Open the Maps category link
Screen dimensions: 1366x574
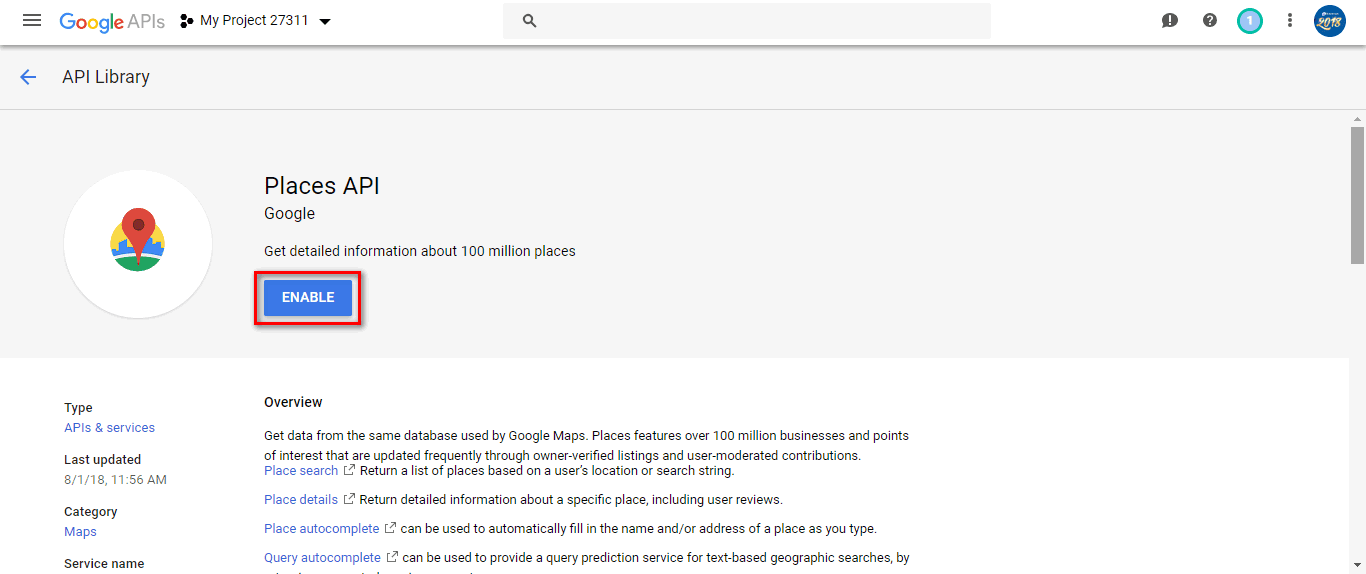pos(80,531)
